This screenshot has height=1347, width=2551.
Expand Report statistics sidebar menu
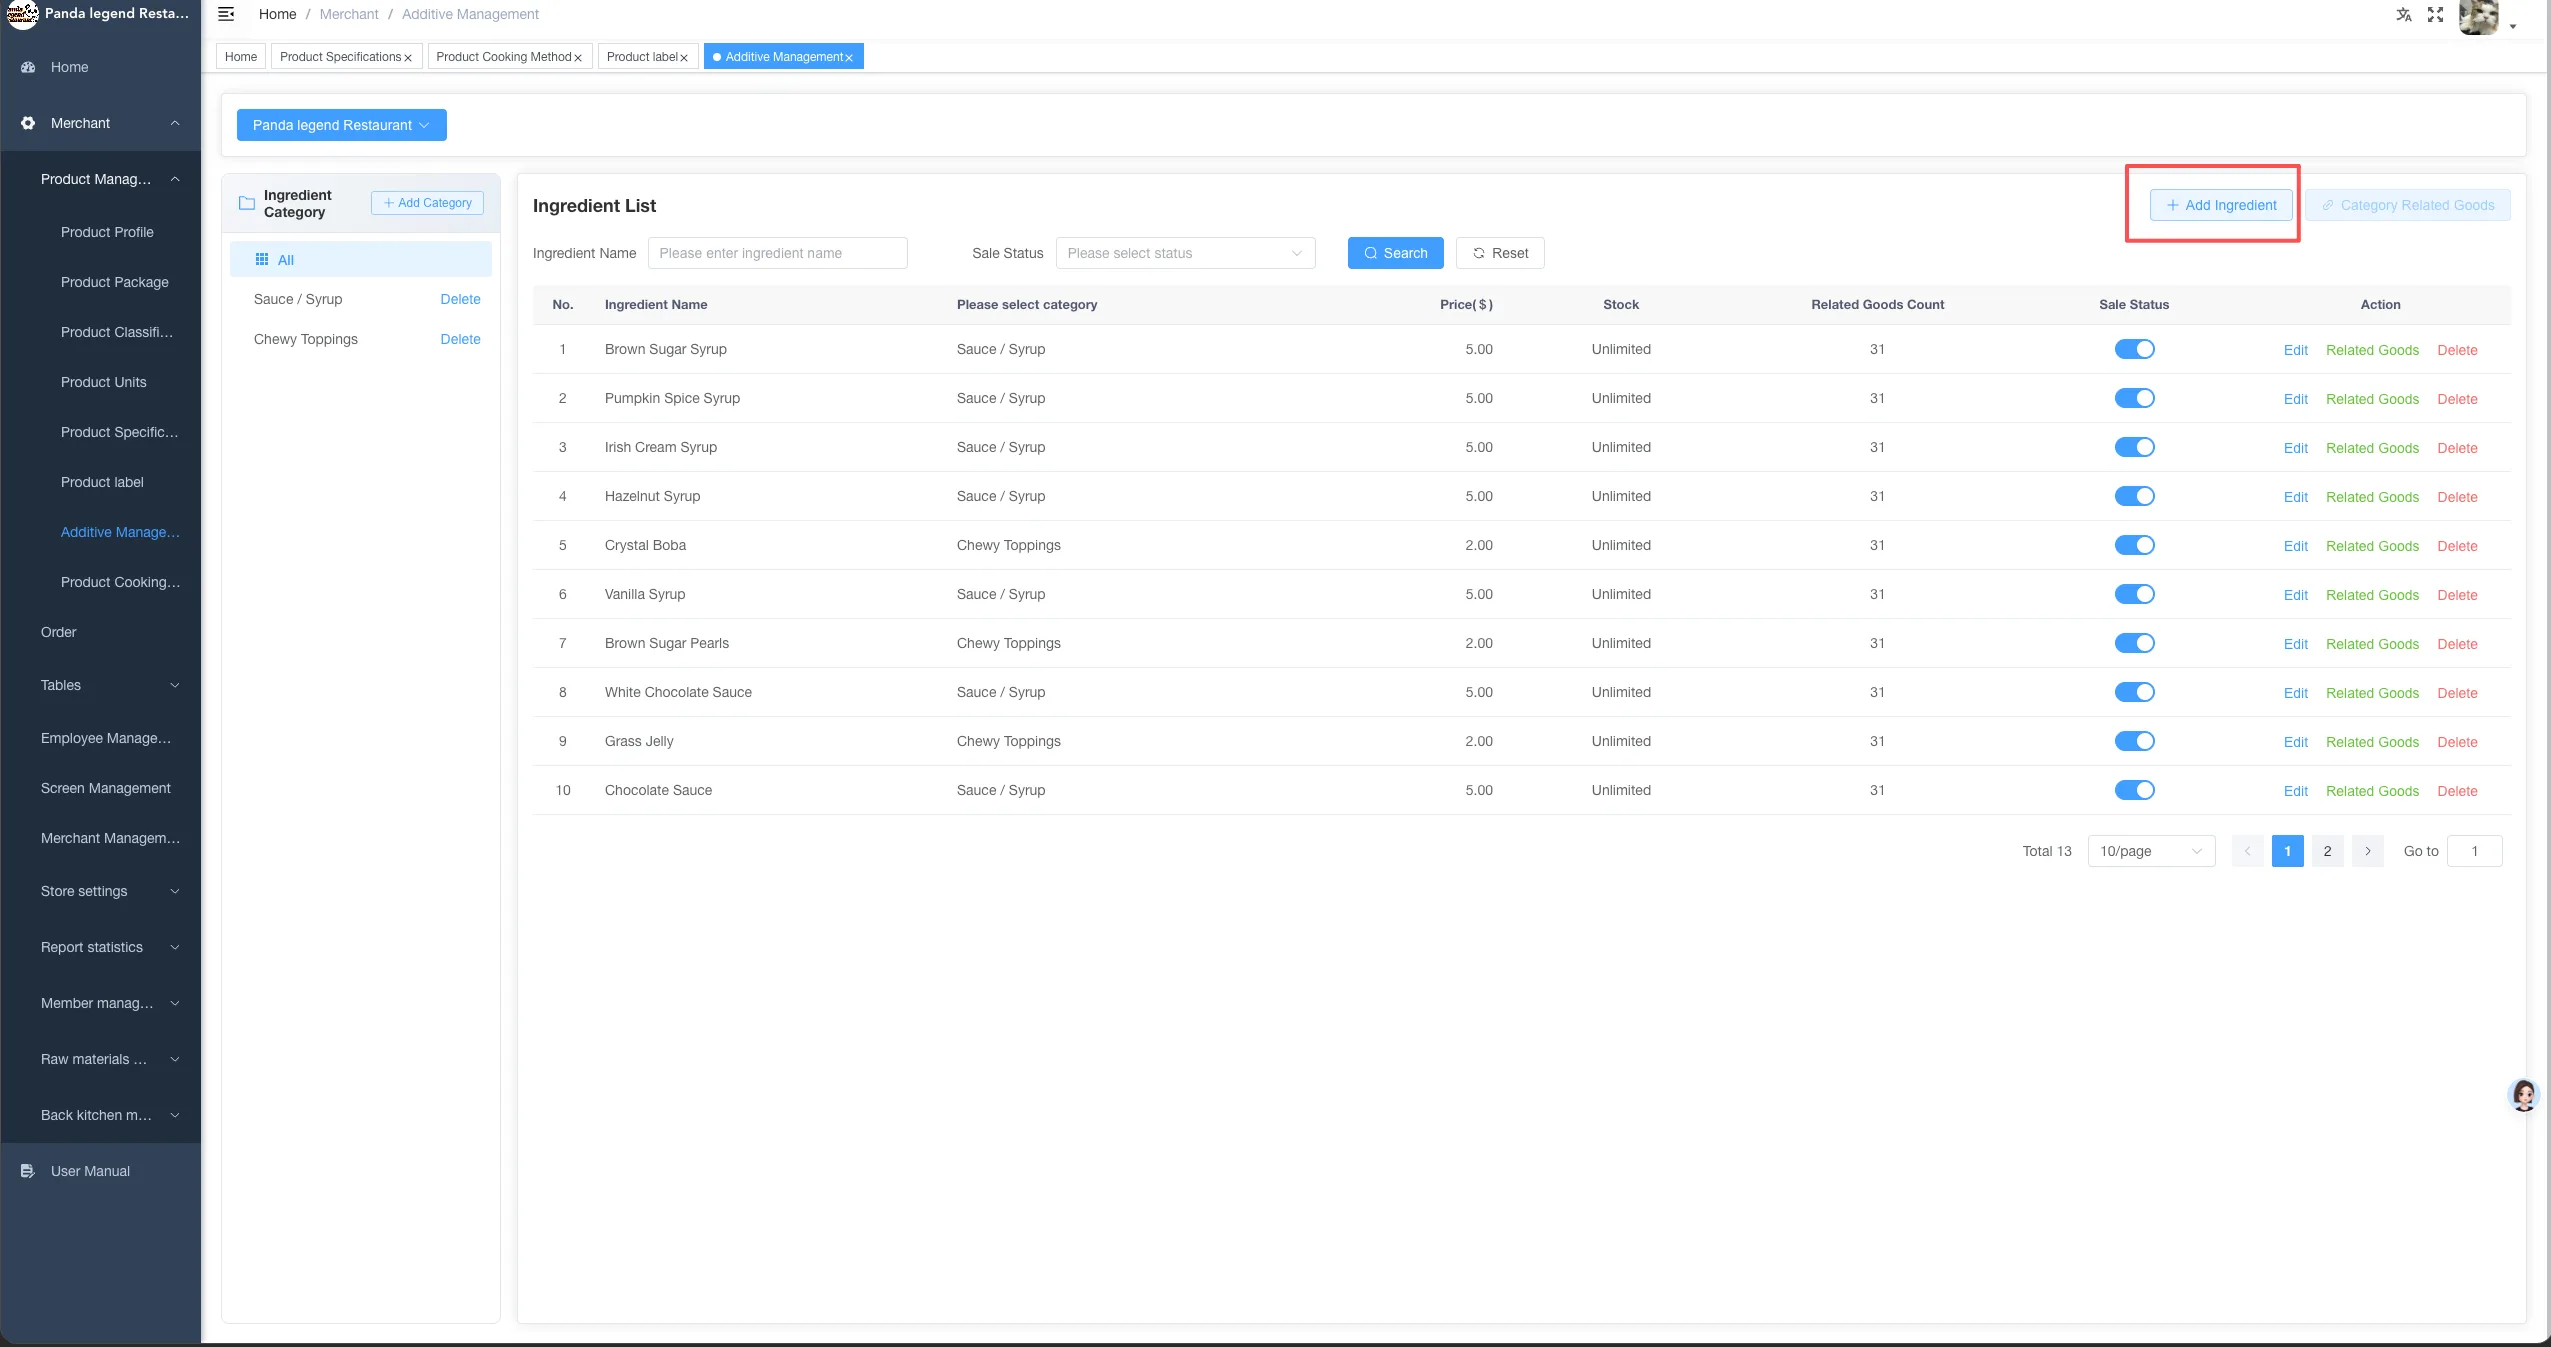tap(100, 947)
